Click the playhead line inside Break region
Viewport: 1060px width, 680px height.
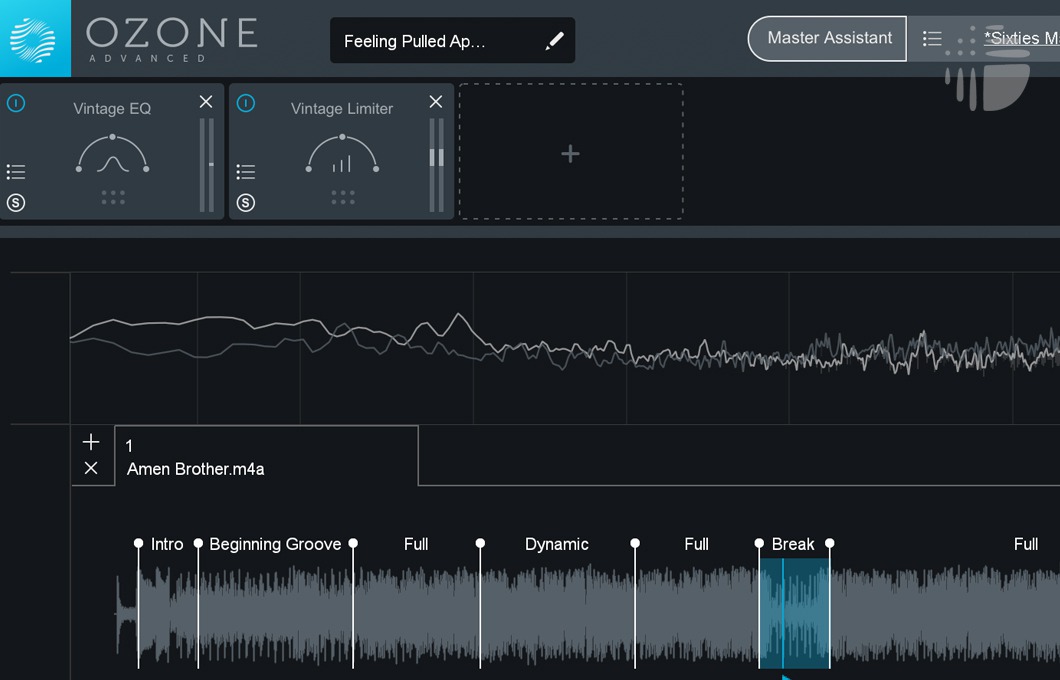783,613
